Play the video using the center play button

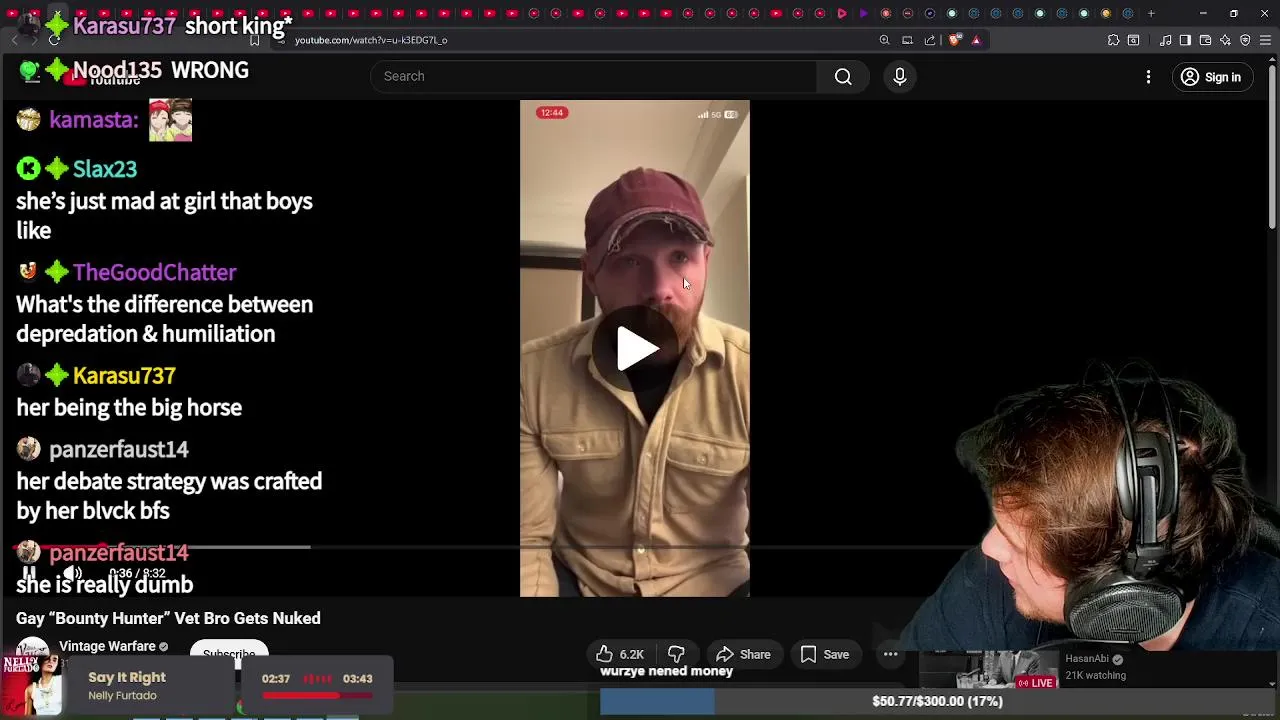pyautogui.click(x=636, y=348)
